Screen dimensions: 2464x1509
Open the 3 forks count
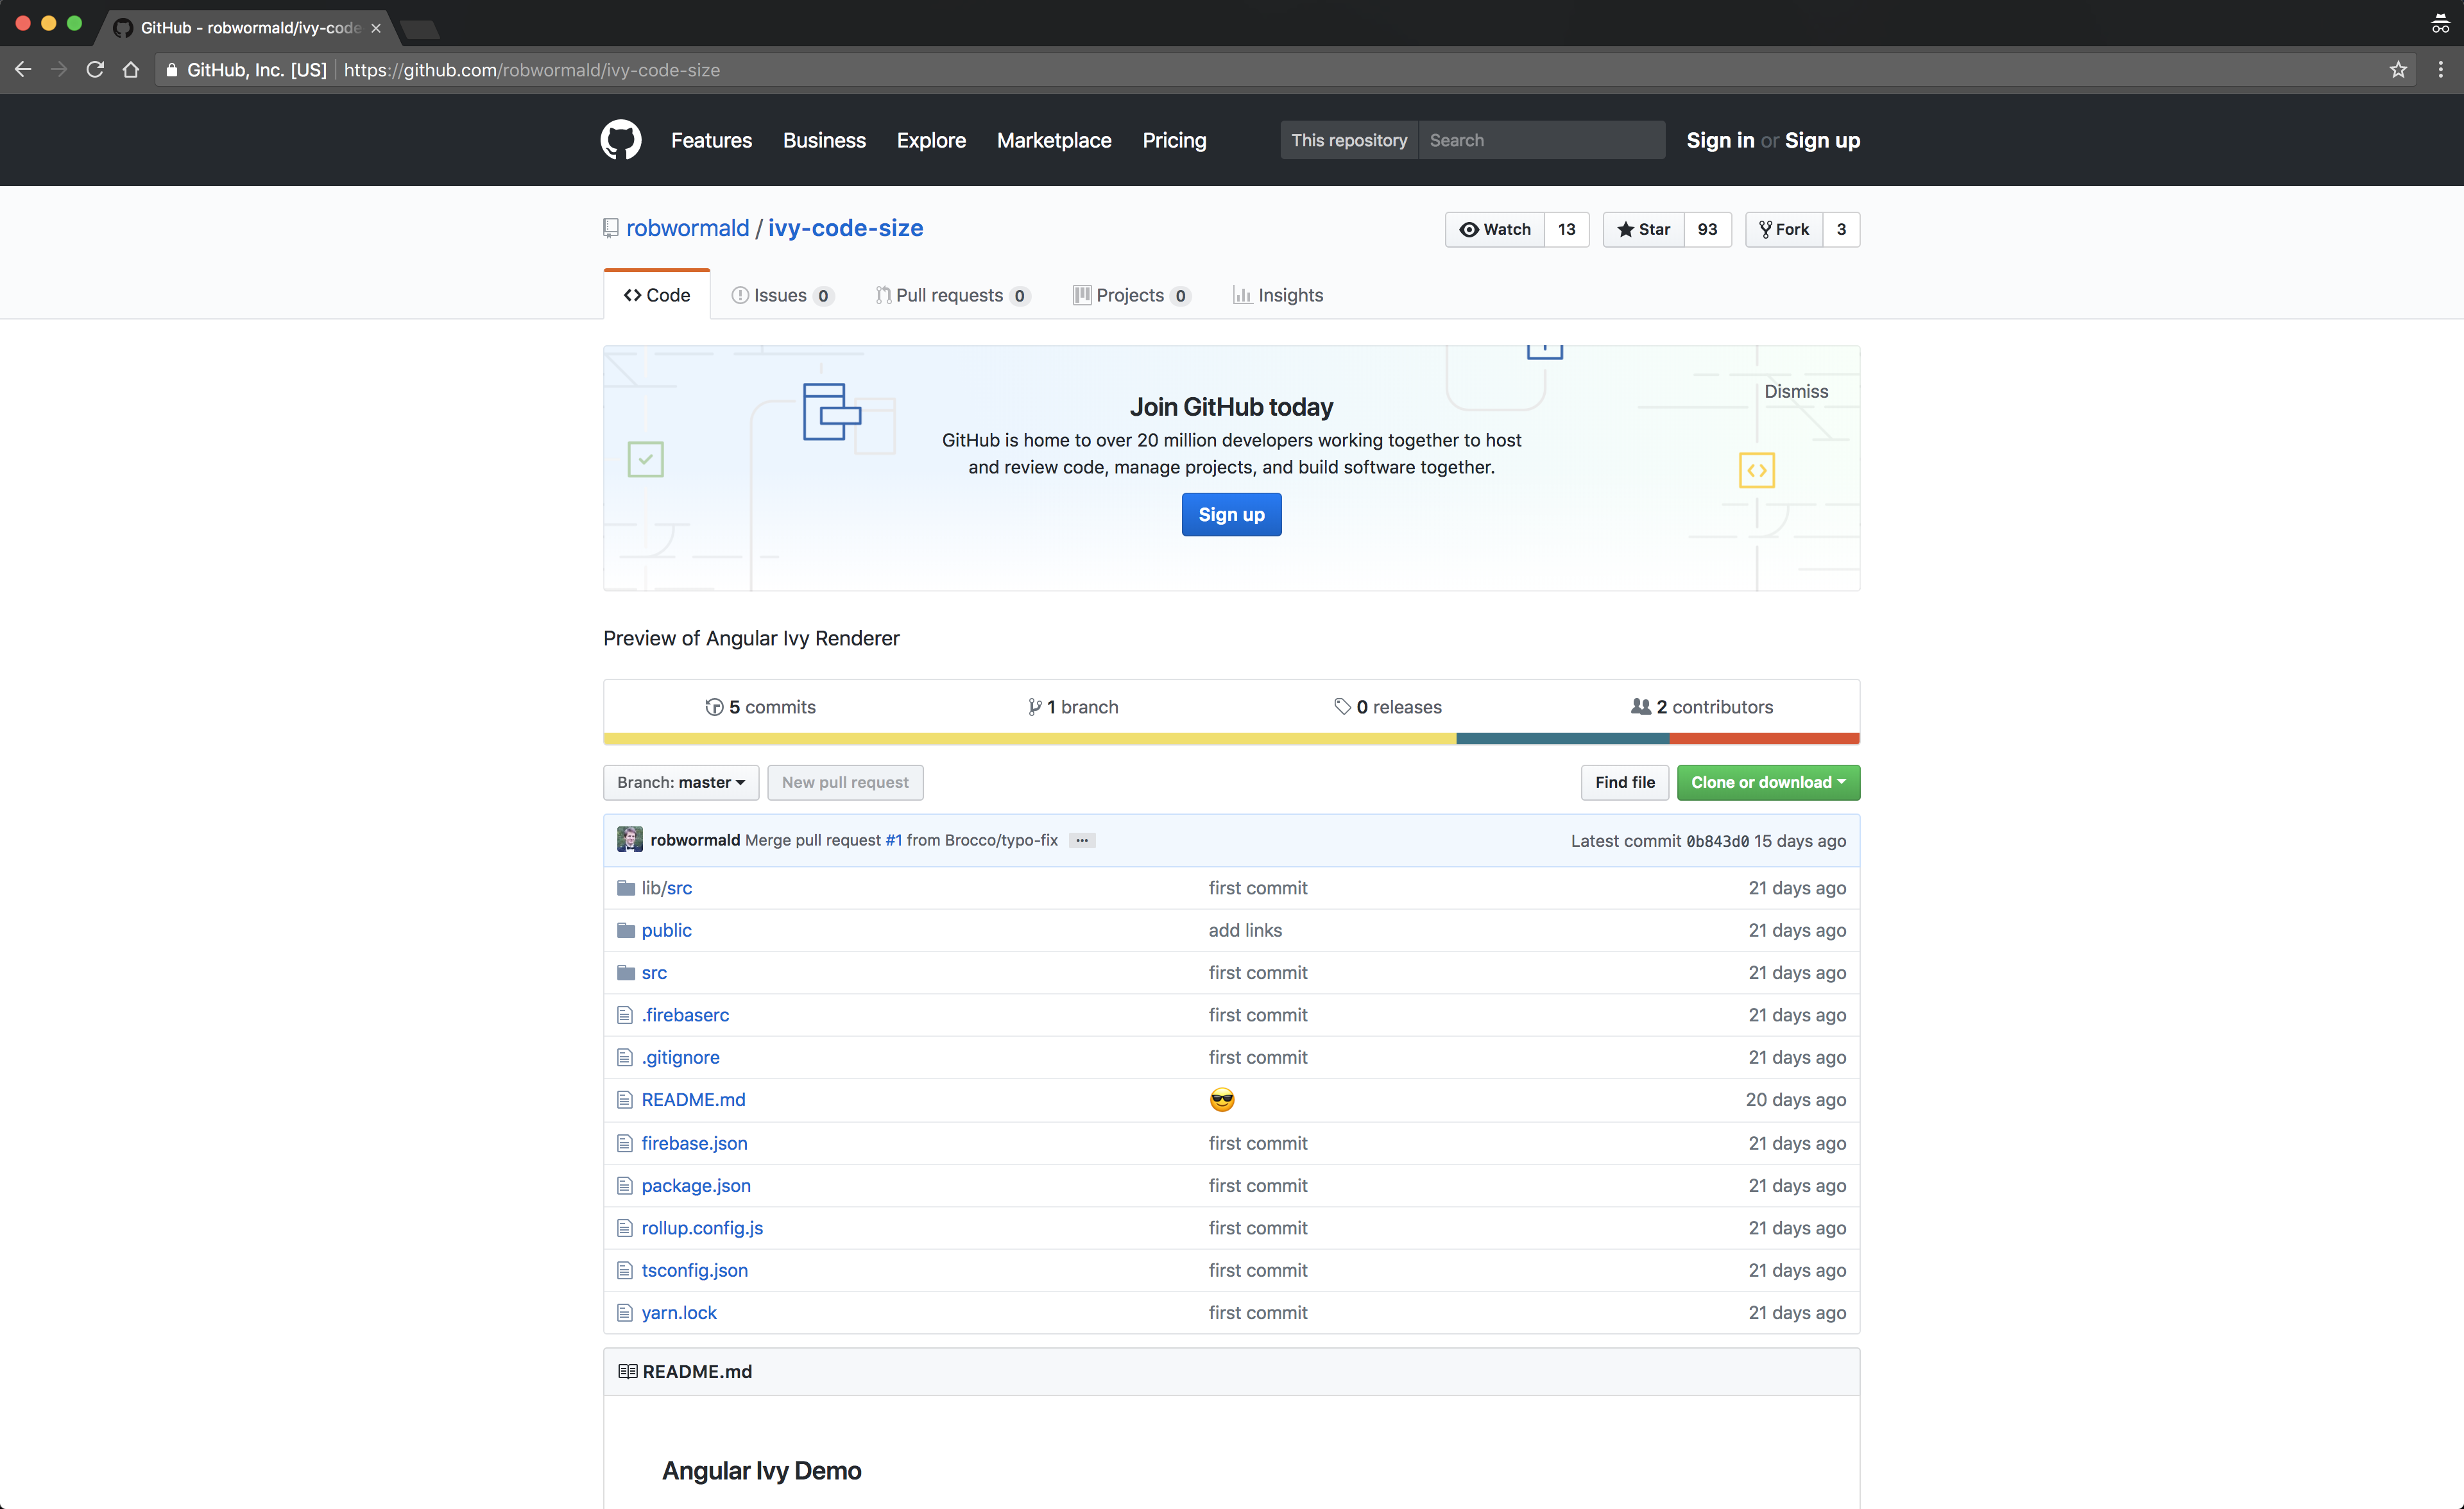[x=1841, y=229]
